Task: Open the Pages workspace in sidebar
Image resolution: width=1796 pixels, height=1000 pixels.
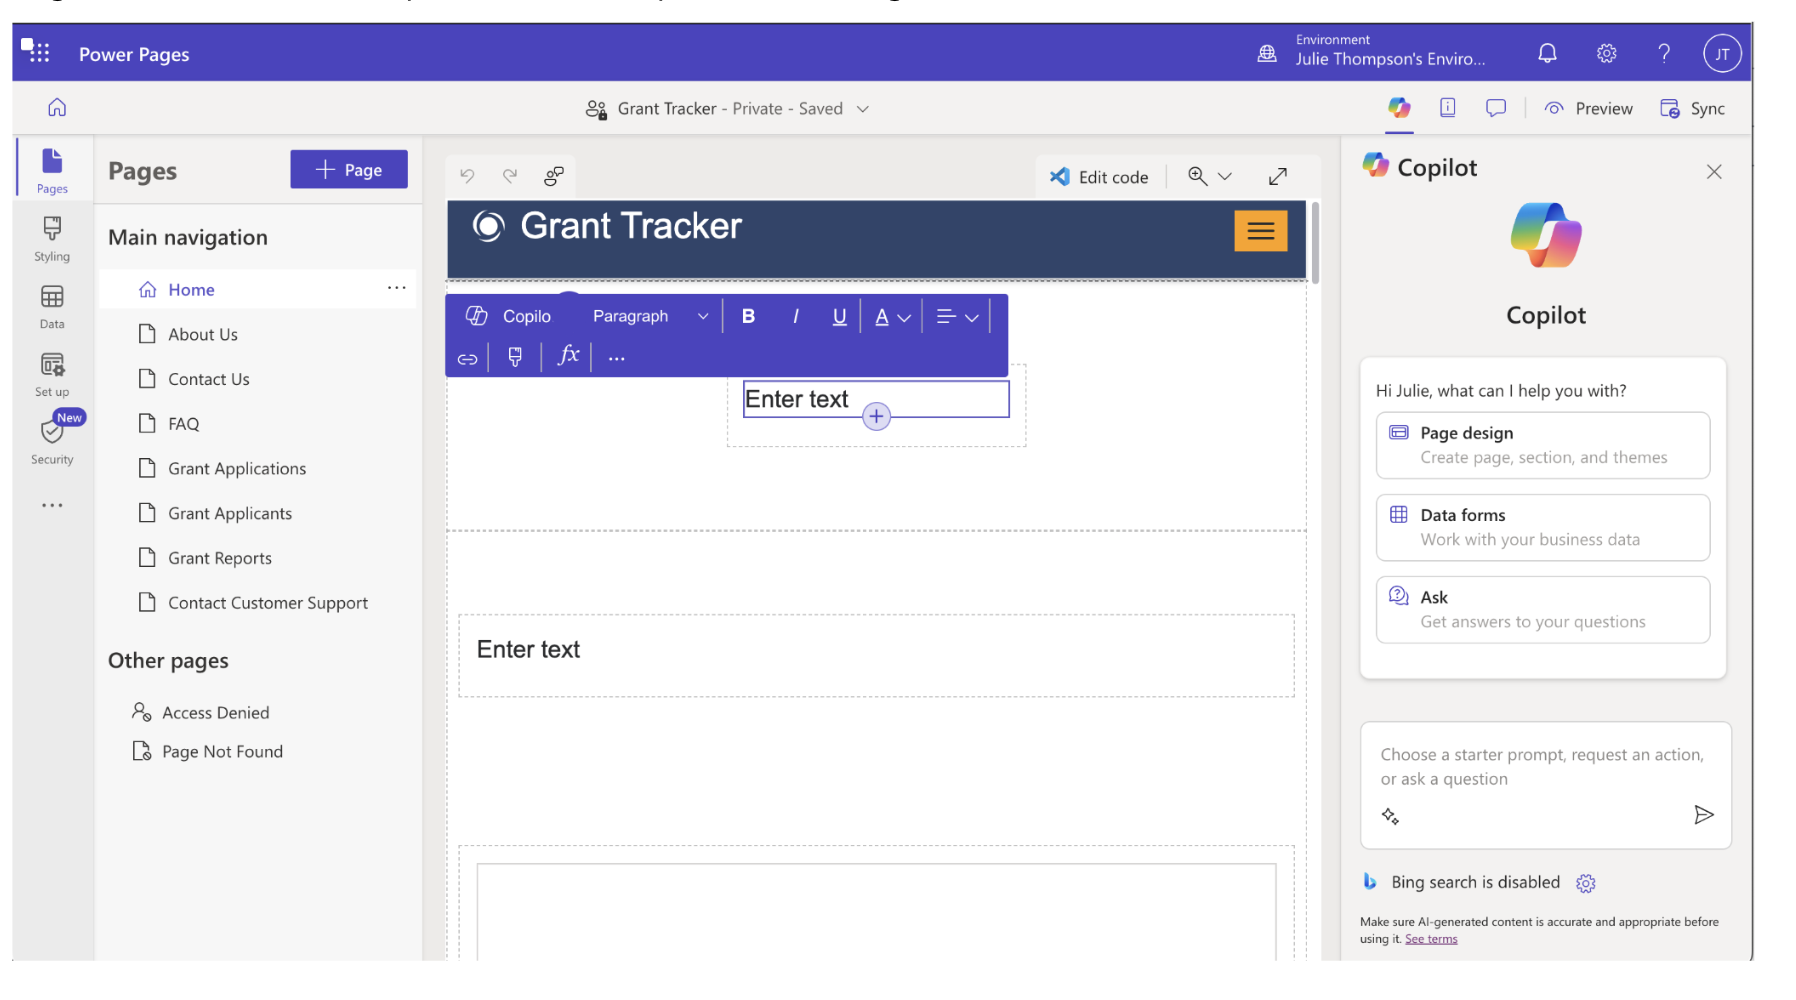Action: [53, 170]
